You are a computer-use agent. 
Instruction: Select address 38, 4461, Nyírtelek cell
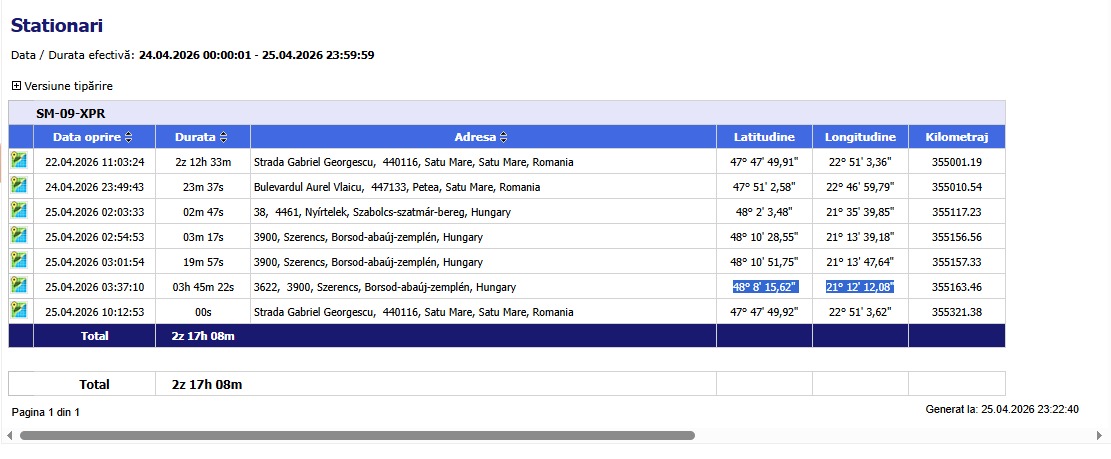[x=483, y=212]
